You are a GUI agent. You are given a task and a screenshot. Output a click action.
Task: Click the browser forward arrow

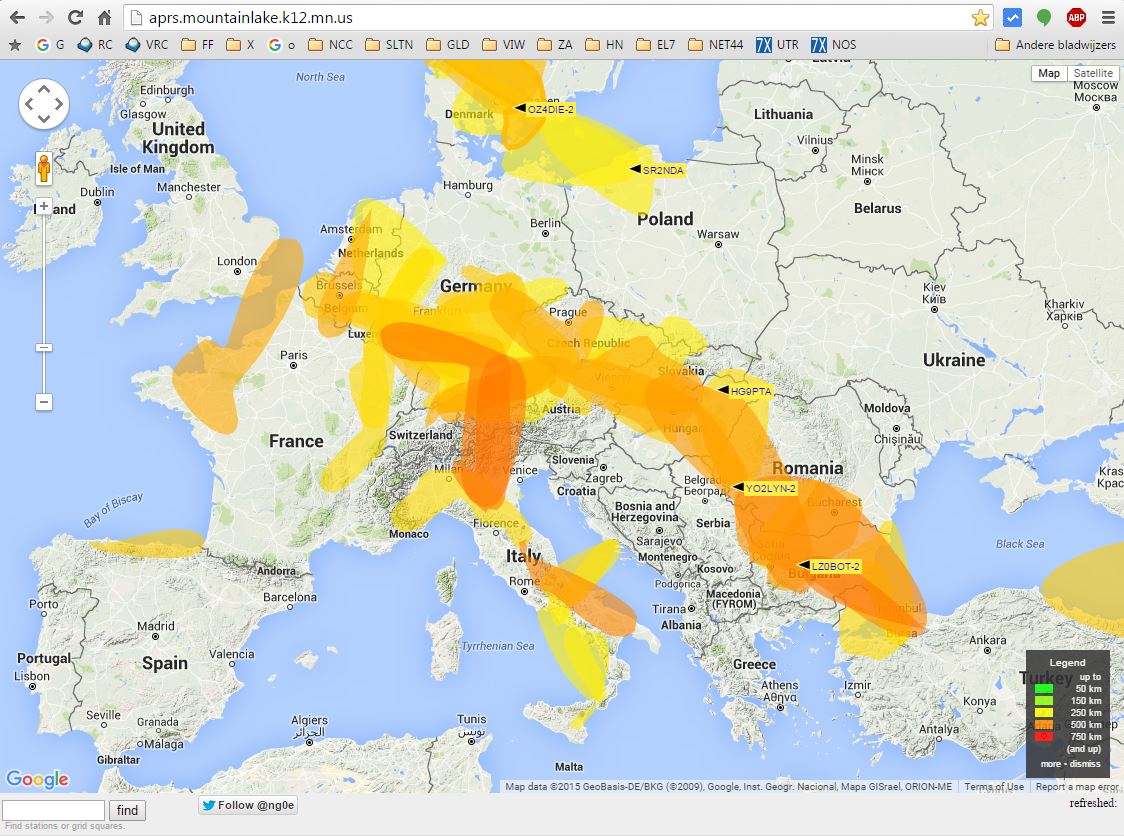(x=46, y=17)
